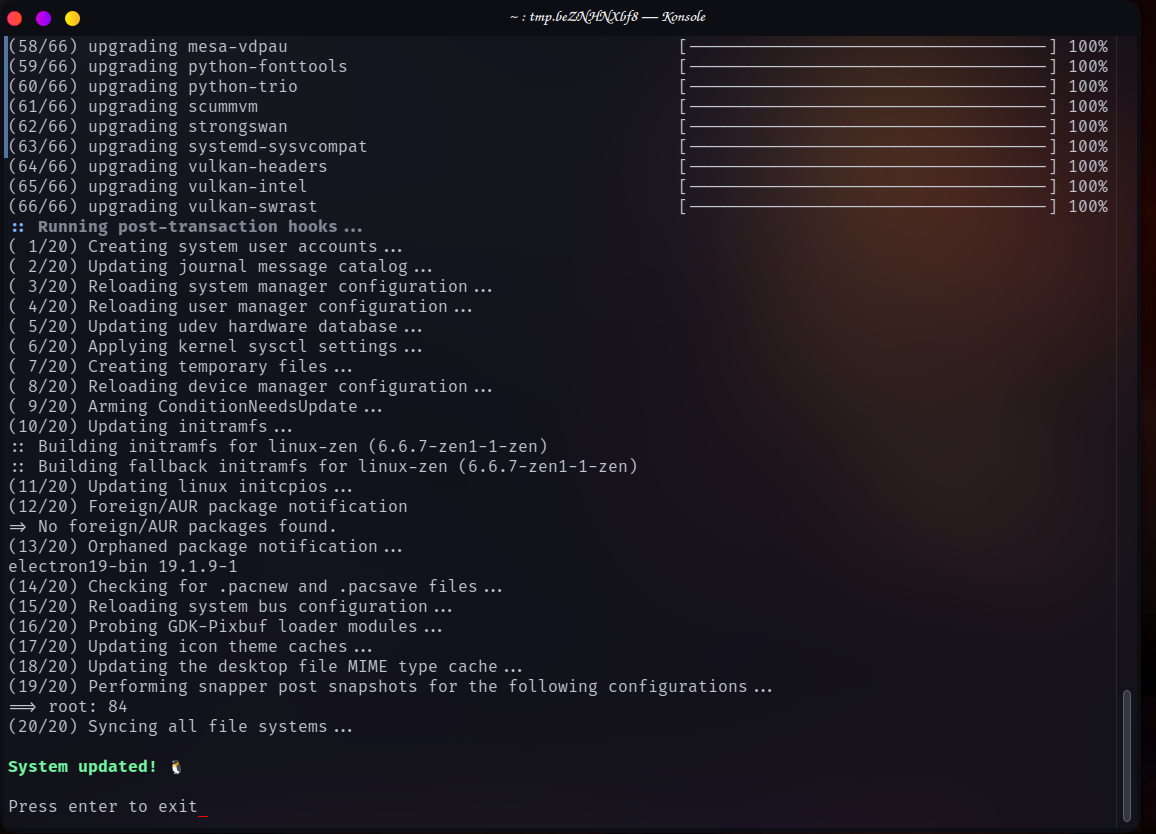Click the 'upgrading systemd-sysvcompat' line
This screenshot has height=834, width=1156.
click(188, 146)
